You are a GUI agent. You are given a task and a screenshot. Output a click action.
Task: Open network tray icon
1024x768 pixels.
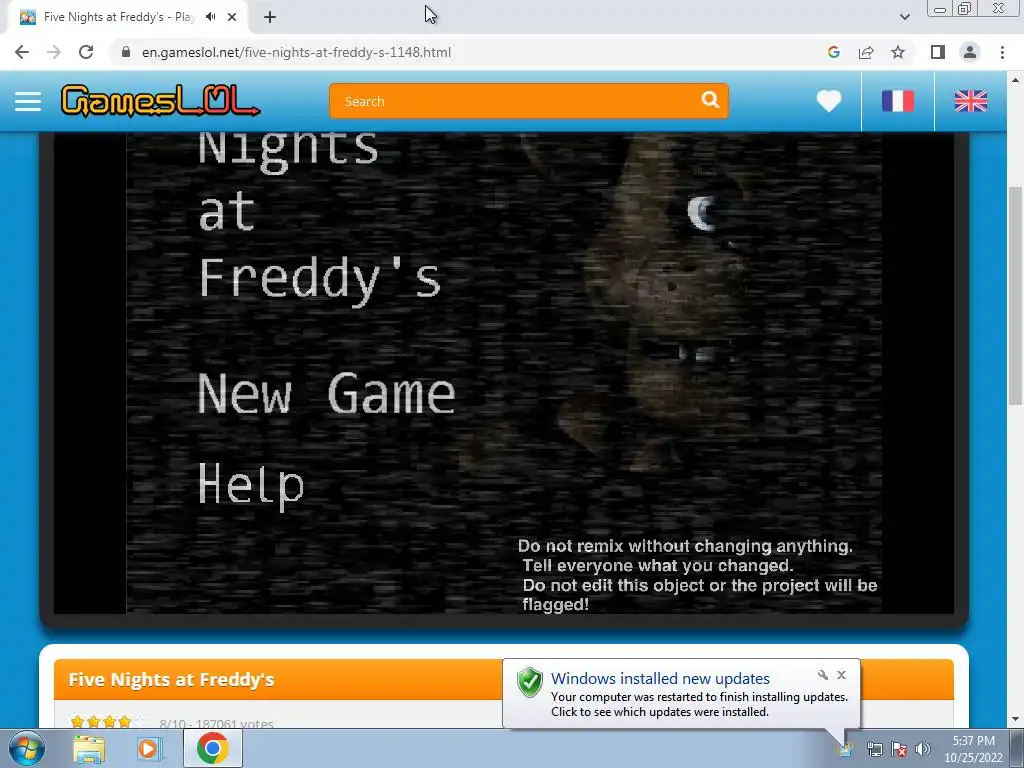click(874, 749)
